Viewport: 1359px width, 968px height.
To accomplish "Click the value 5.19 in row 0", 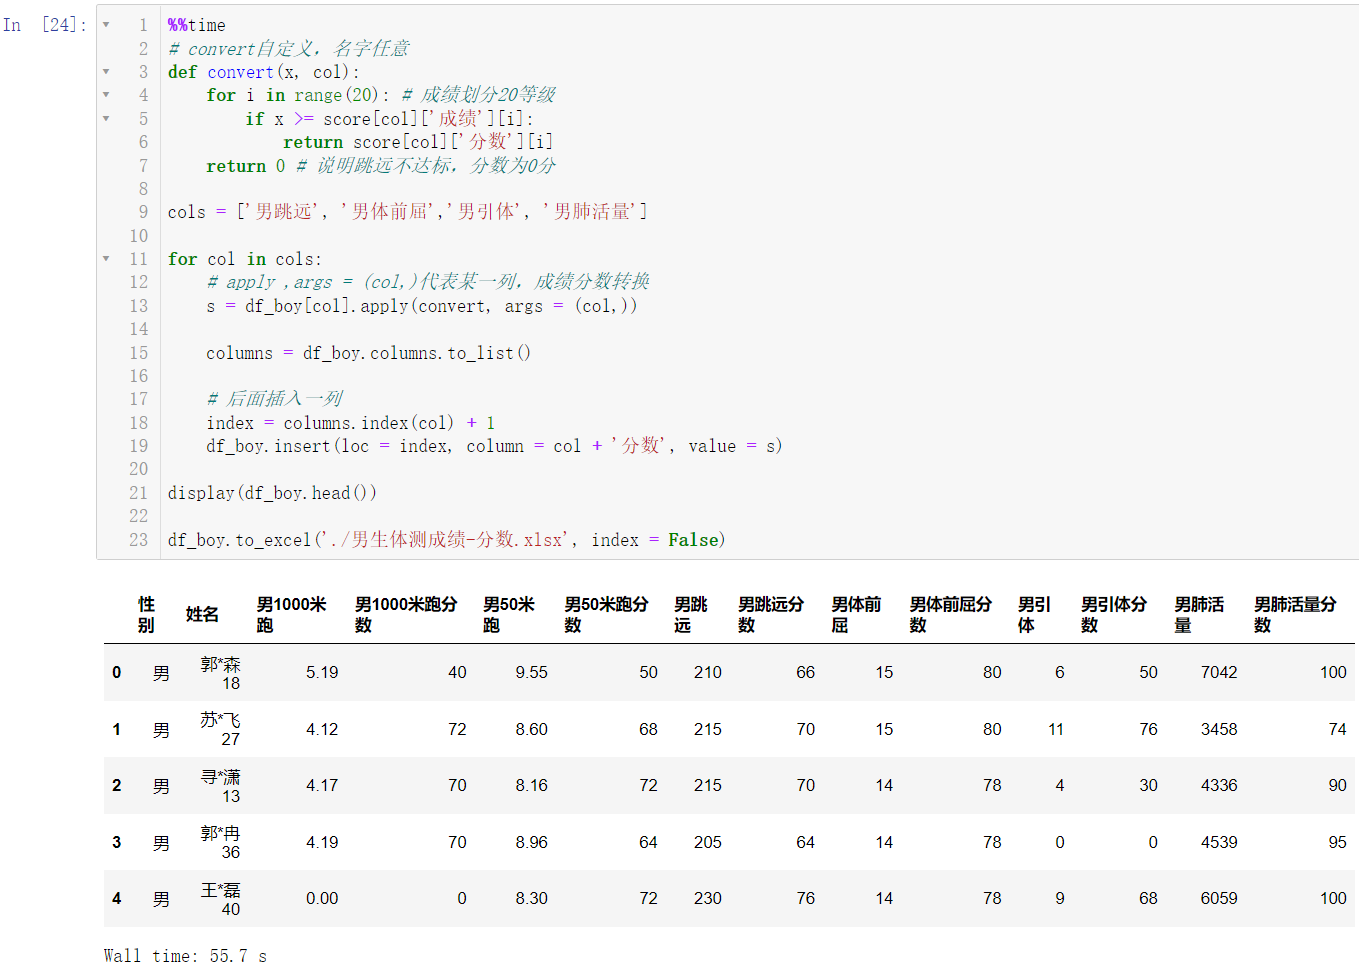I will pyautogui.click(x=322, y=673).
